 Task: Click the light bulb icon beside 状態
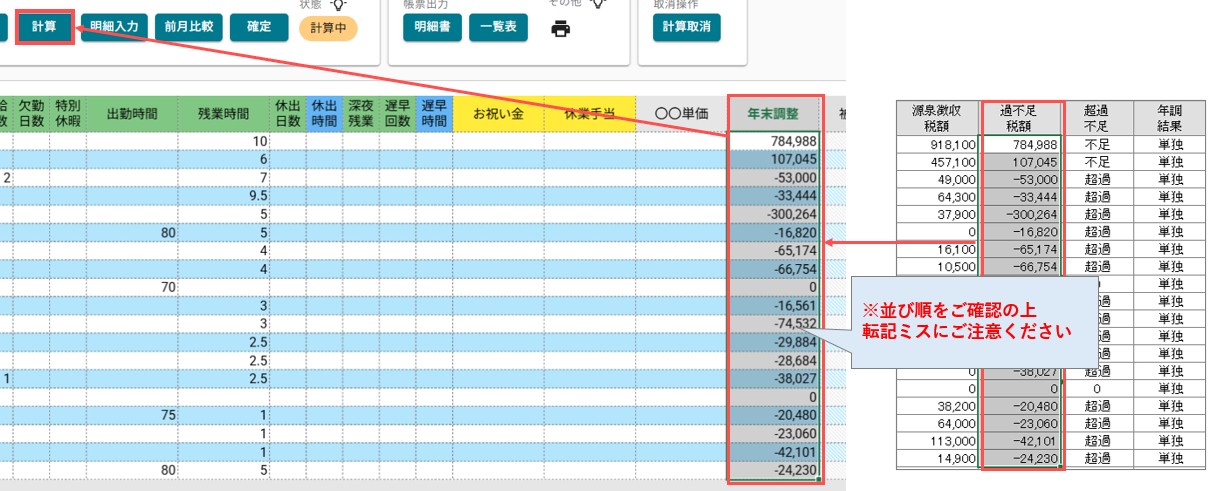pos(339,4)
